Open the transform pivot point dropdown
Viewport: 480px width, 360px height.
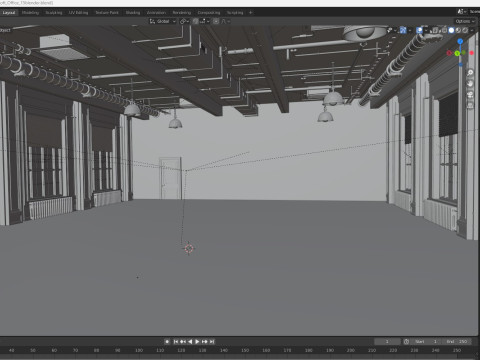click(184, 21)
